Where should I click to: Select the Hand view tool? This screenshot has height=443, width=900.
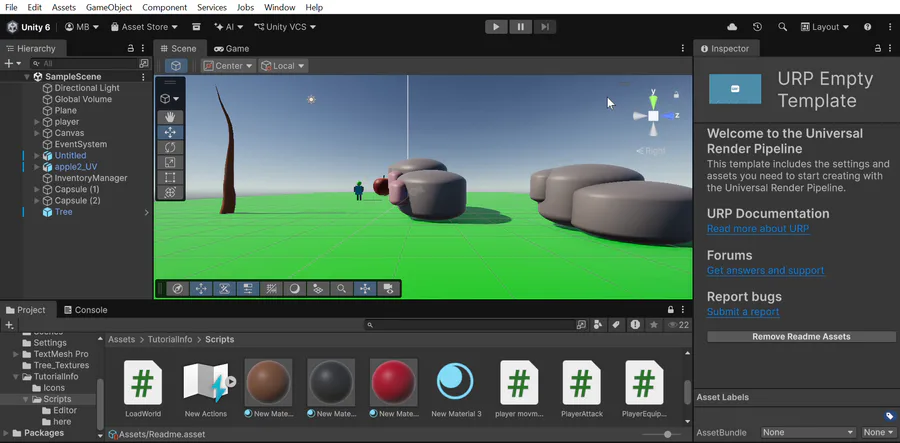170,117
